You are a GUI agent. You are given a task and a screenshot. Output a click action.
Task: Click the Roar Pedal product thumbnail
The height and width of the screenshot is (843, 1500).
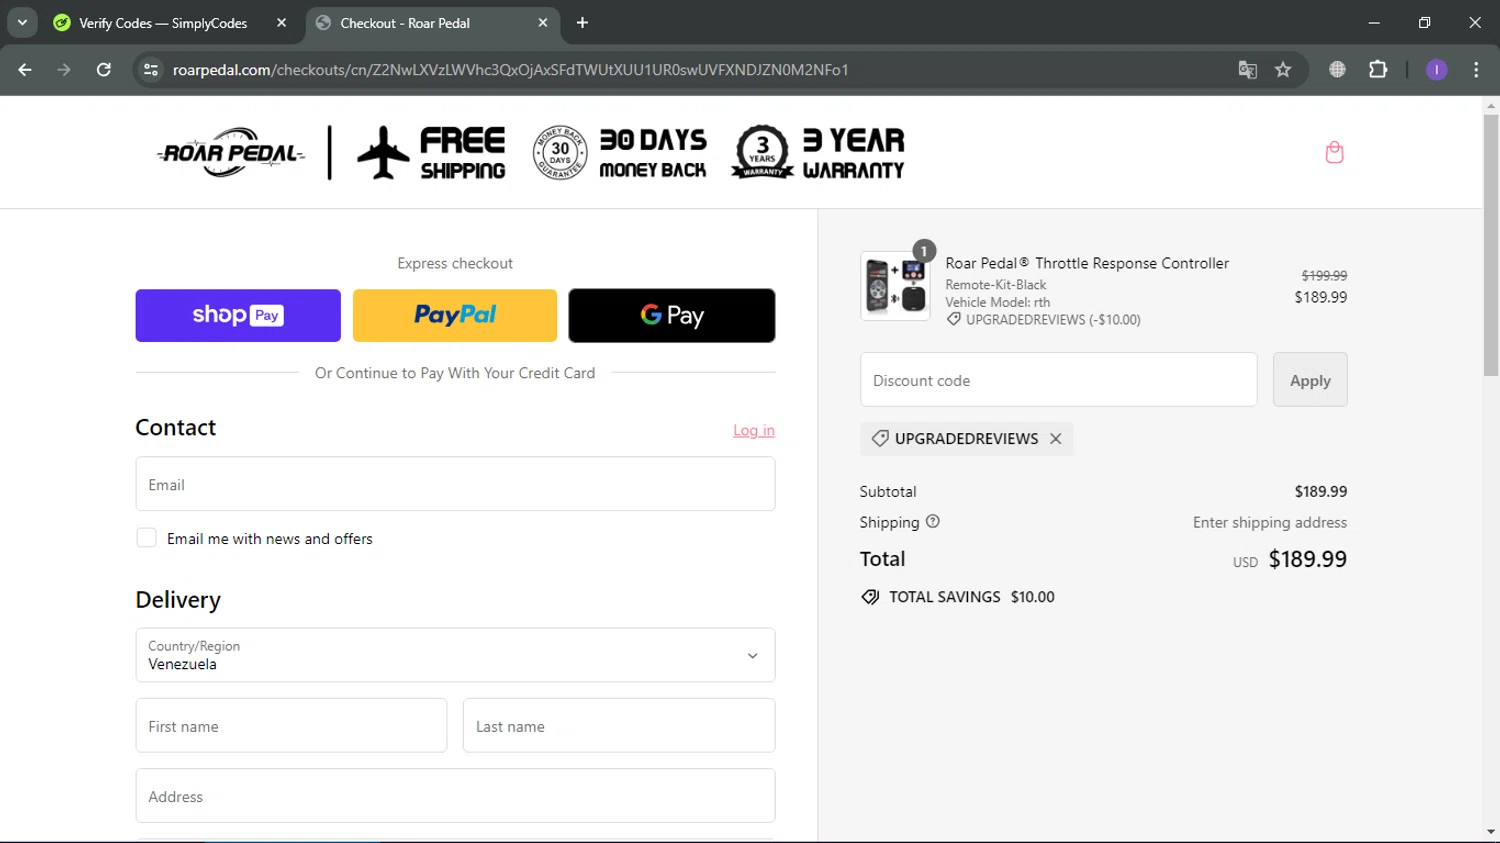click(895, 286)
